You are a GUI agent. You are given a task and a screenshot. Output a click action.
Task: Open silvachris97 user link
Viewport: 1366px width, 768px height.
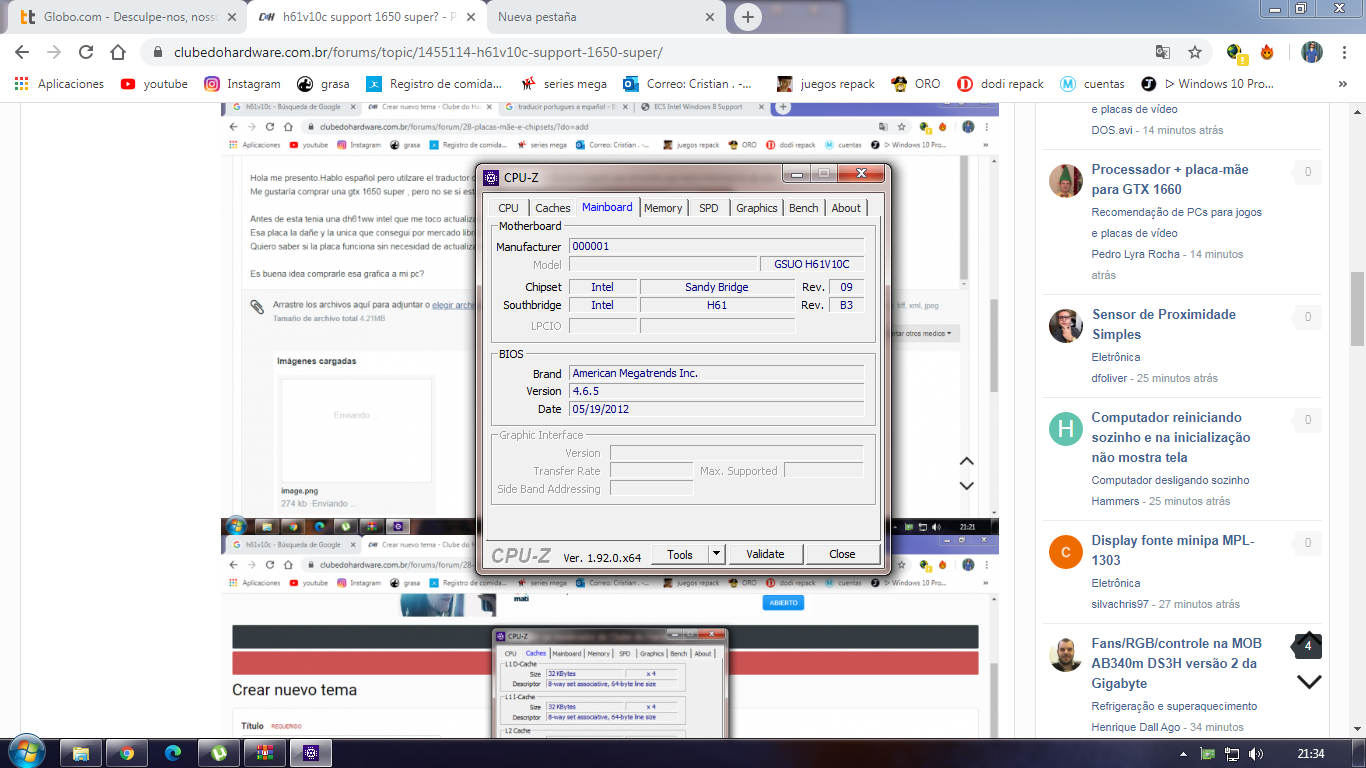tap(1120, 604)
